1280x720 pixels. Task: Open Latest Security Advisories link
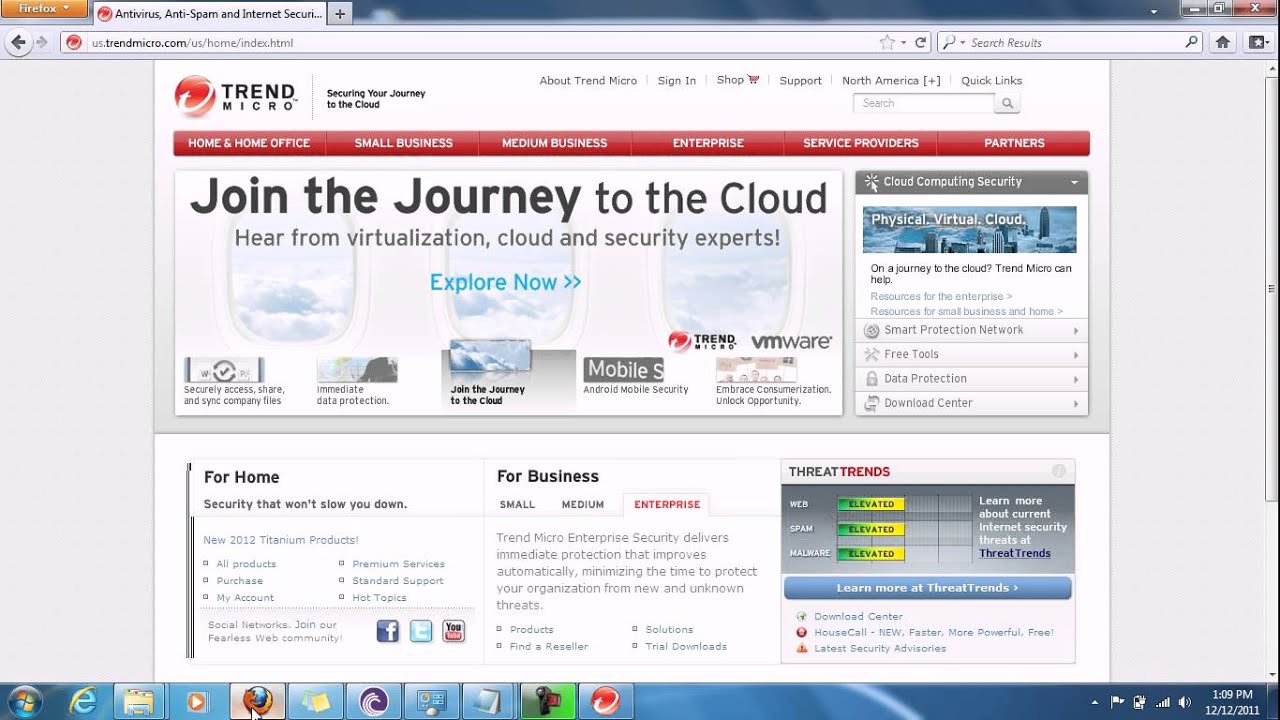click(x=880, y=648)
